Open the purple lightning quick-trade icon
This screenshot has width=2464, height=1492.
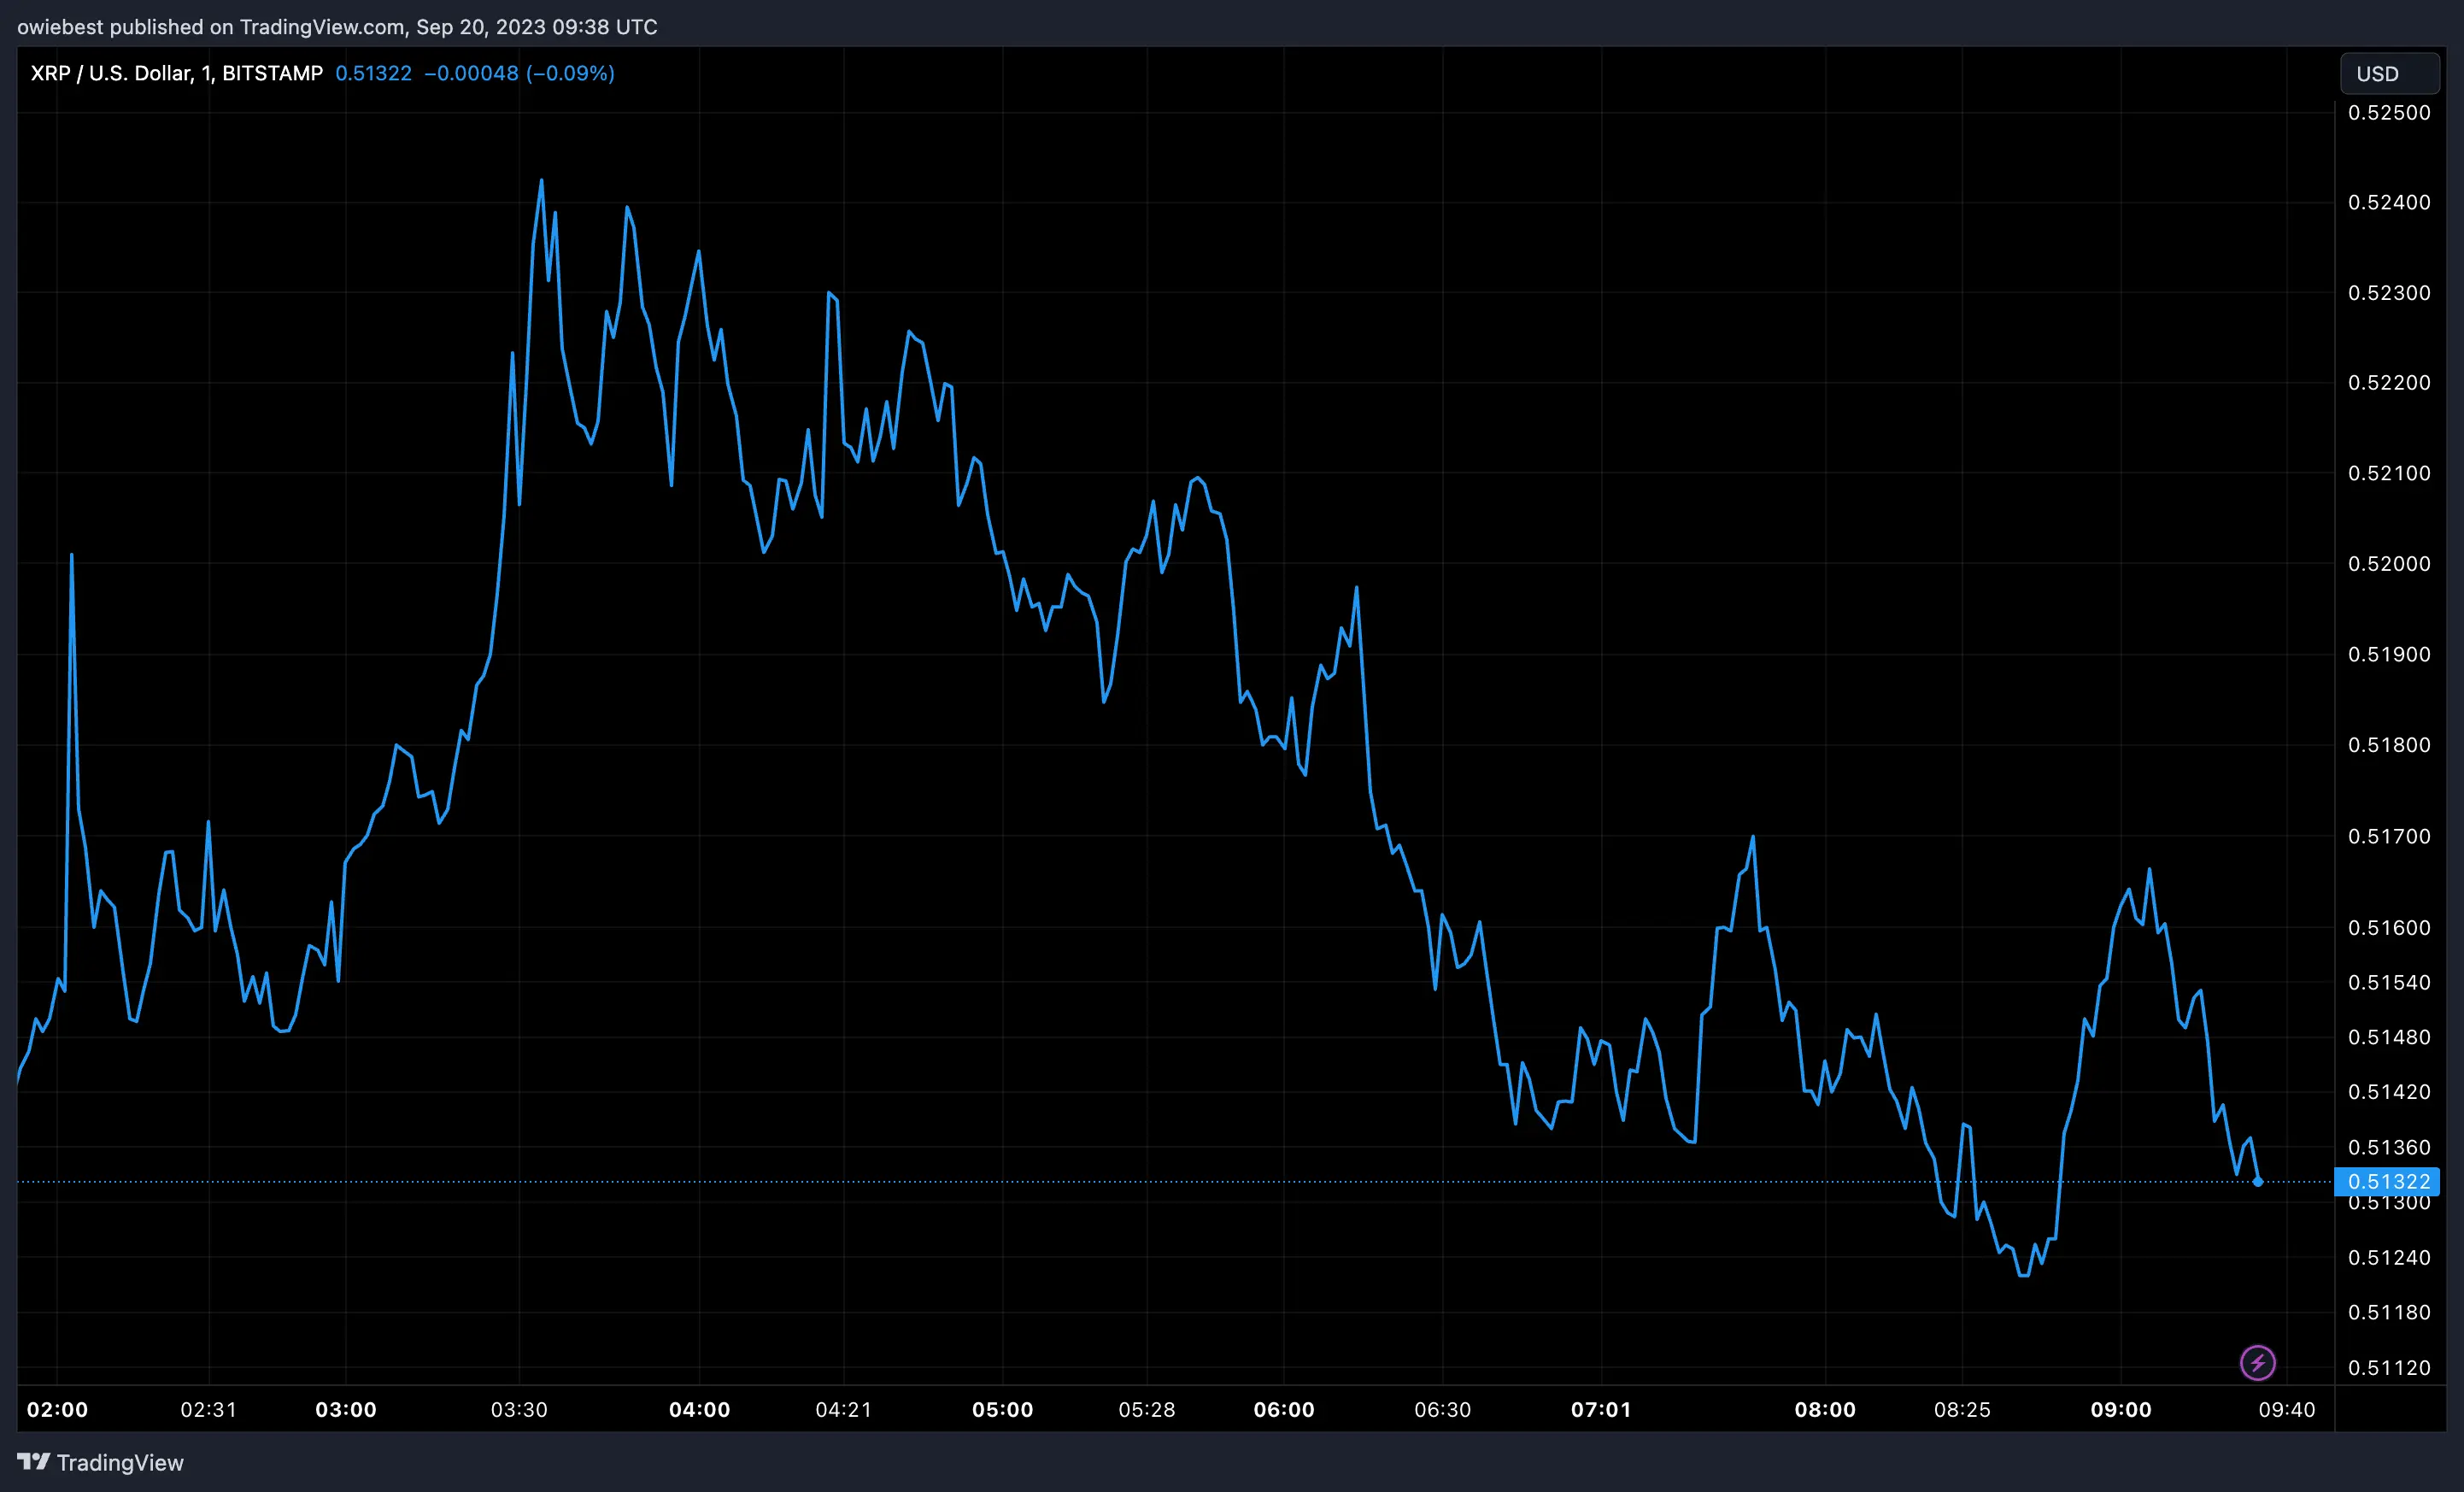click(x=2257, y=1362)
